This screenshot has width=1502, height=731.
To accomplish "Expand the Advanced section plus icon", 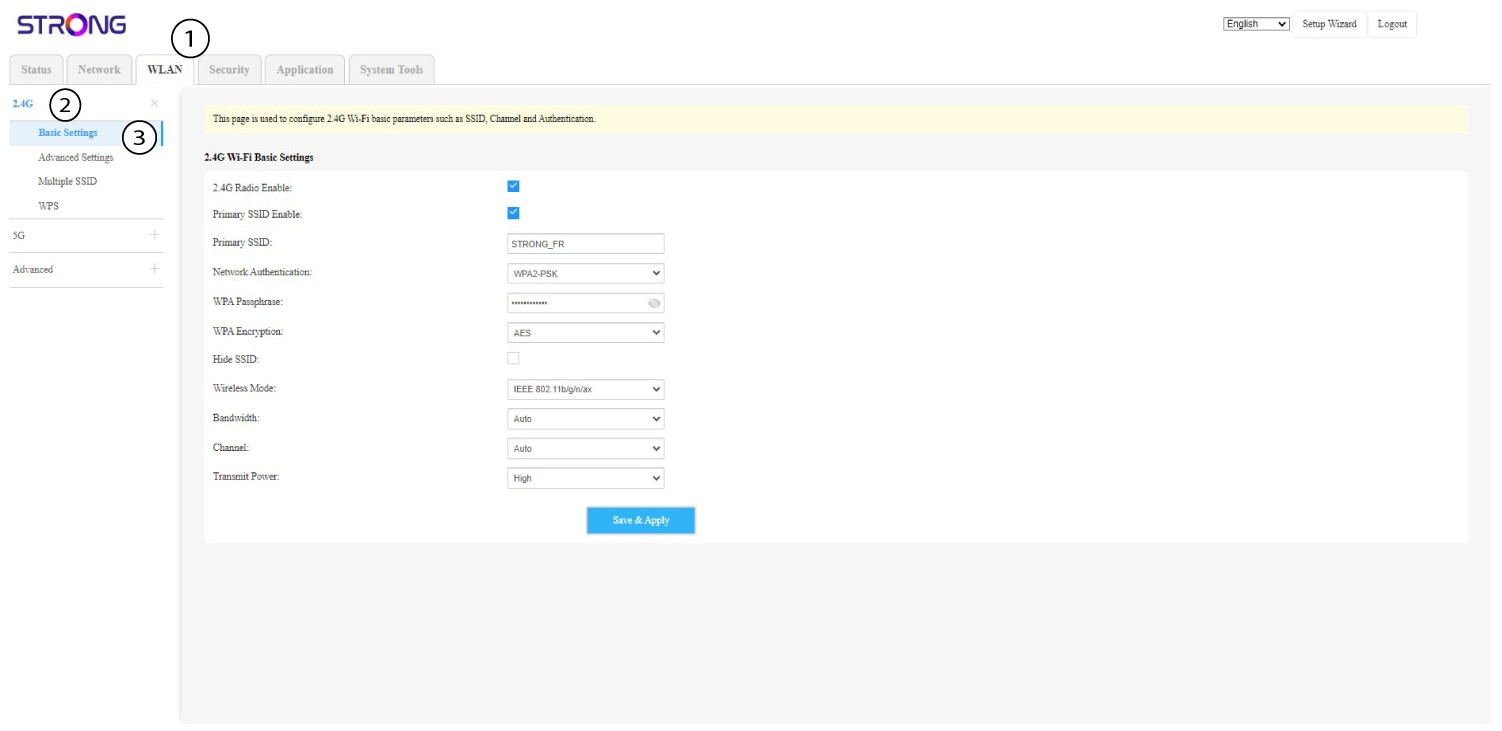I will coord(154,269).
